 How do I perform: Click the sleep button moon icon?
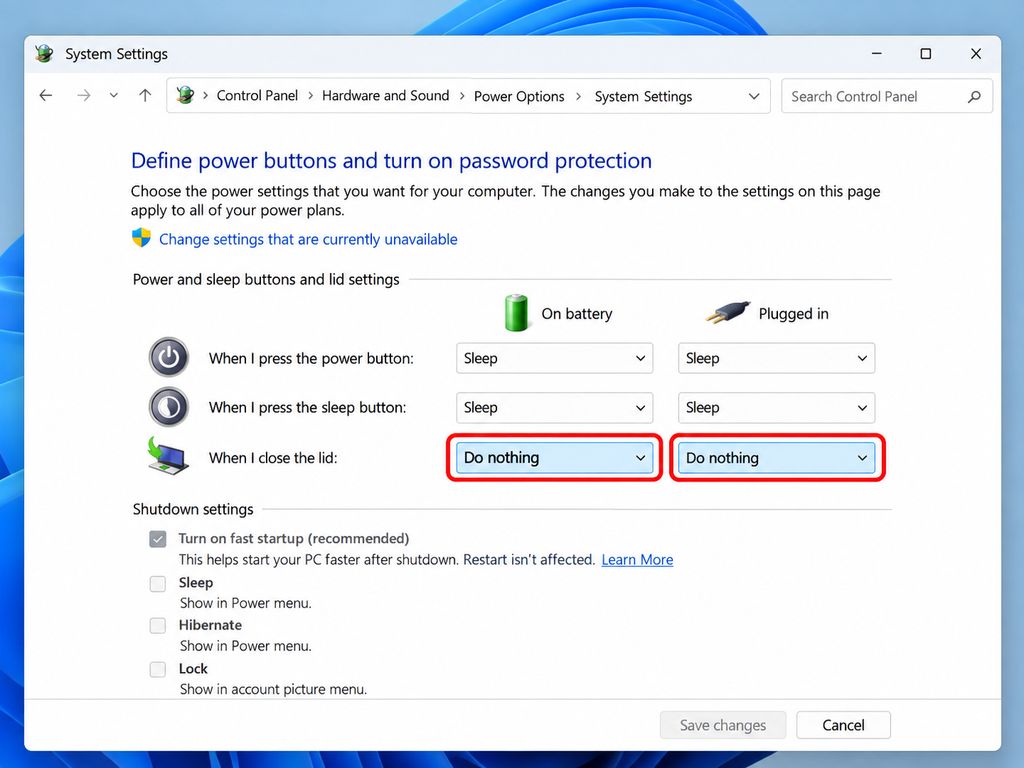(x=168, y=407)
